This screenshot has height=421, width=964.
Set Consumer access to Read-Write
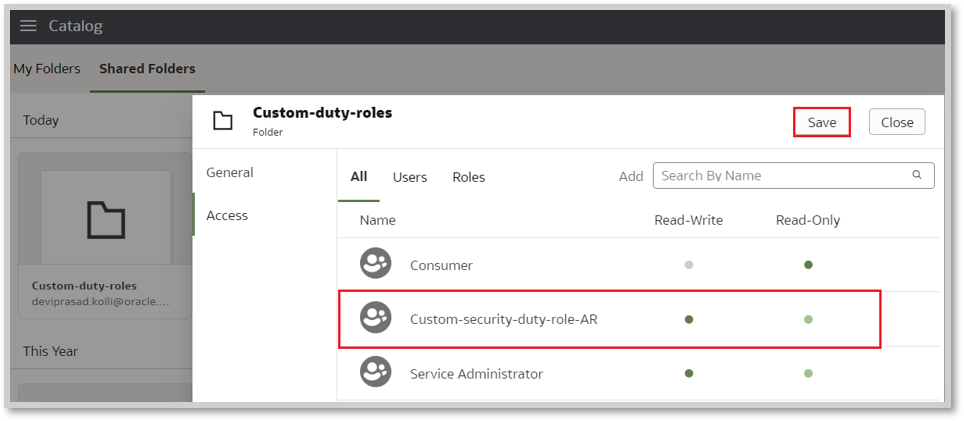tap(689, 265)
